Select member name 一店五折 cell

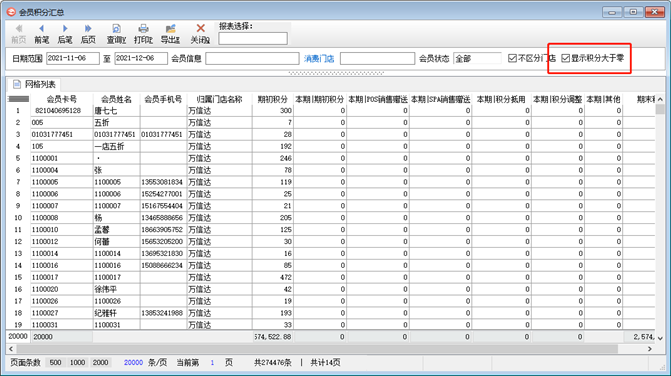(116, 146)
